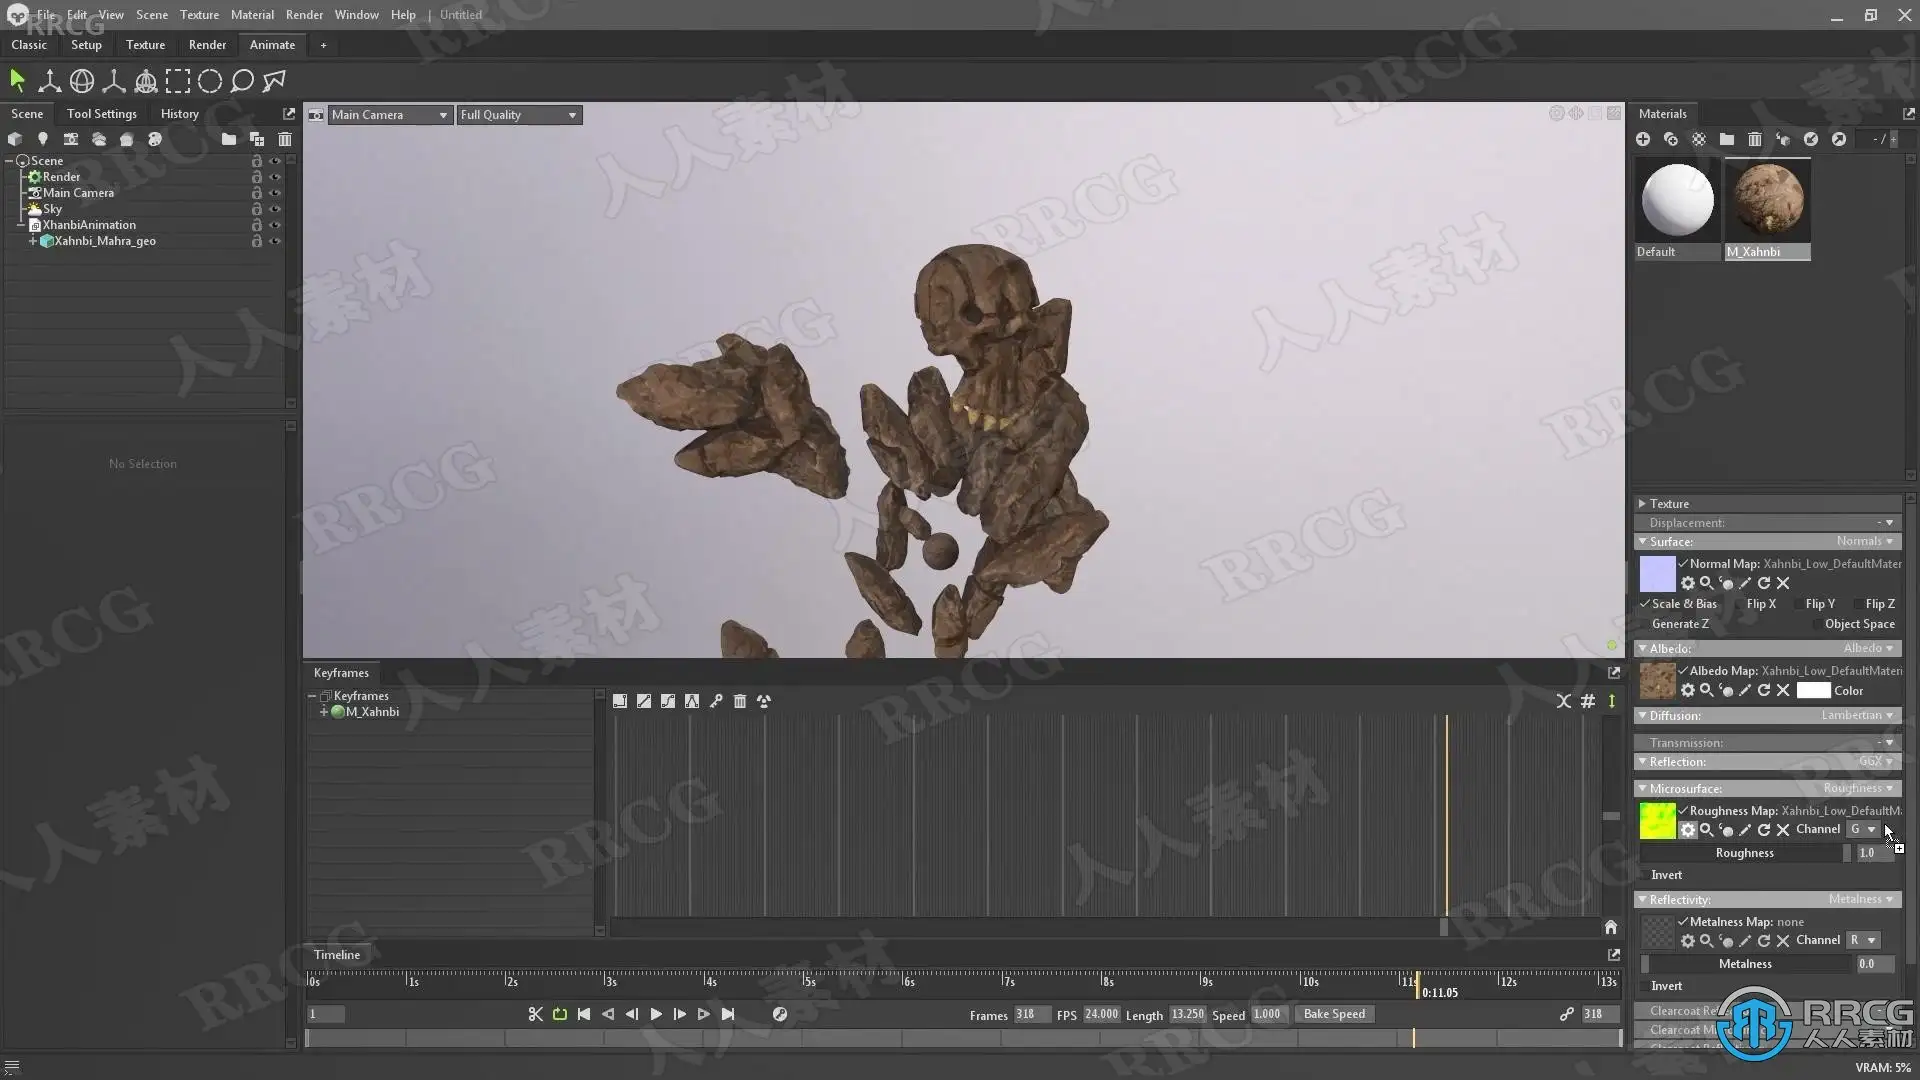
Task: Clear the Normal Map with X icon
Action: pos(1783,583)
